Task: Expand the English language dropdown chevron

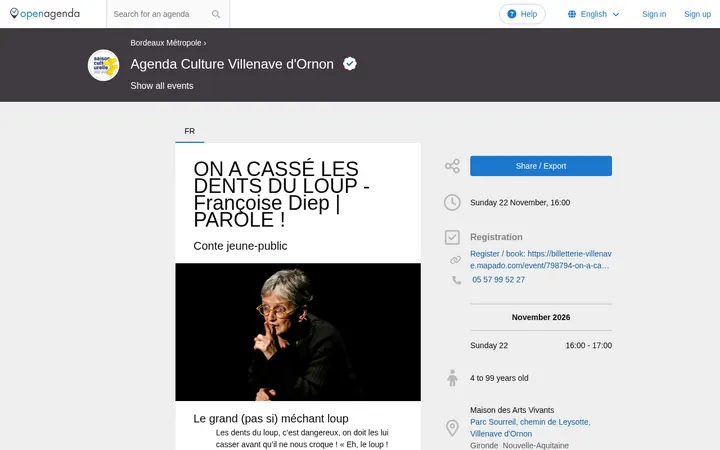Action: point(616,15)
